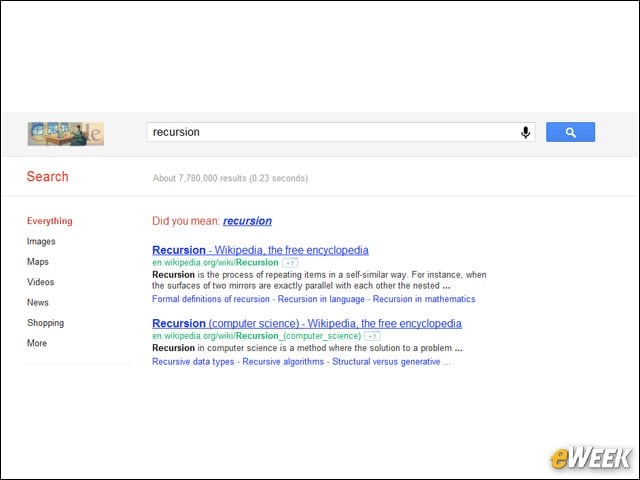Click inside the recursion search field

[x=333, y=132]
